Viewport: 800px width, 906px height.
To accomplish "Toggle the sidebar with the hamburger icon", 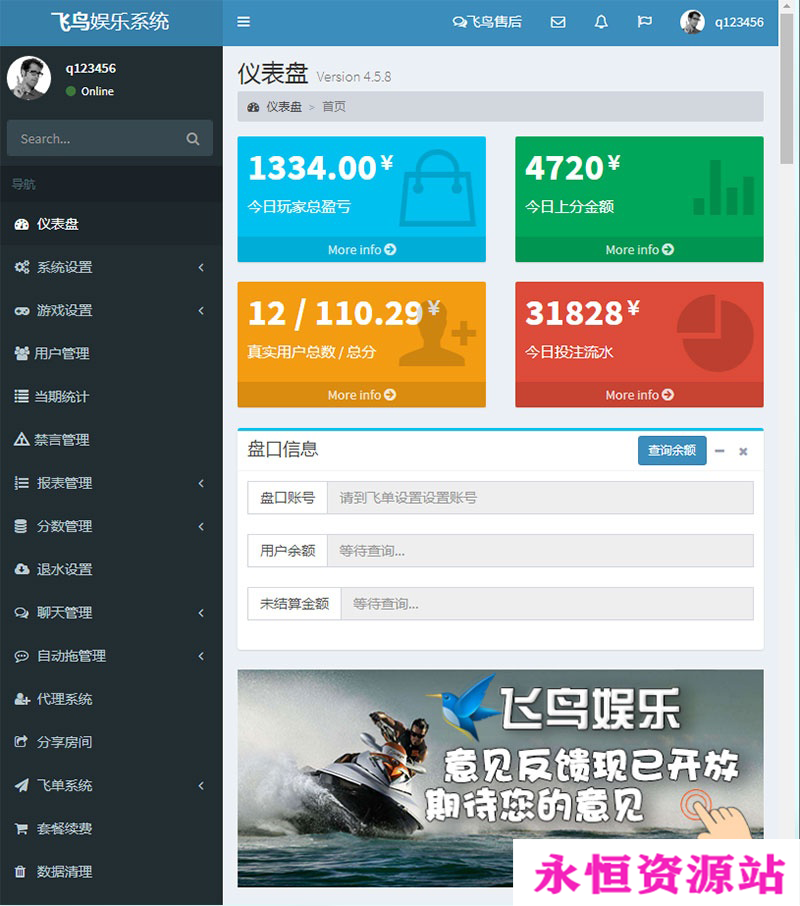I will (241, 22).
